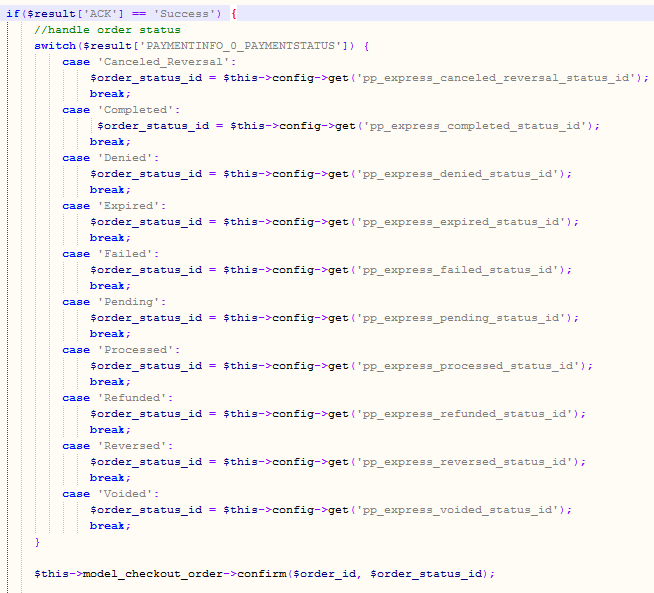Viewport: 654px width, 593px height.
Task: Click the //handle order status comment
Action: coord(107,30)
